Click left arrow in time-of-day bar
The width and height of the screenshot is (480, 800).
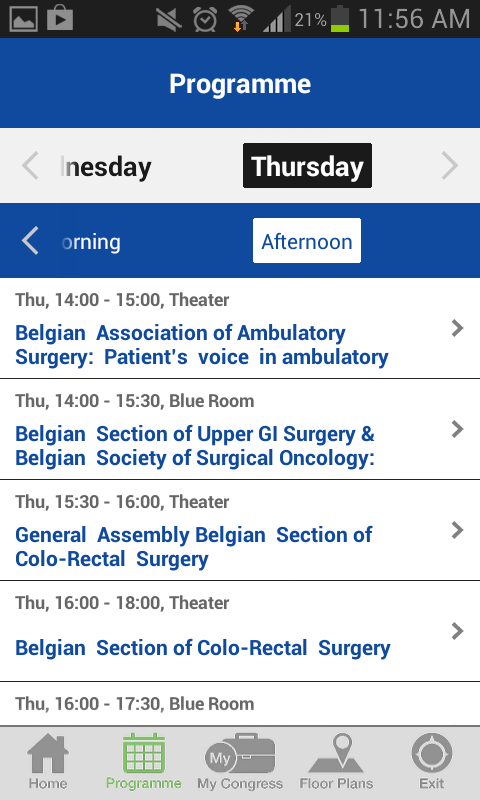point(30,241)
